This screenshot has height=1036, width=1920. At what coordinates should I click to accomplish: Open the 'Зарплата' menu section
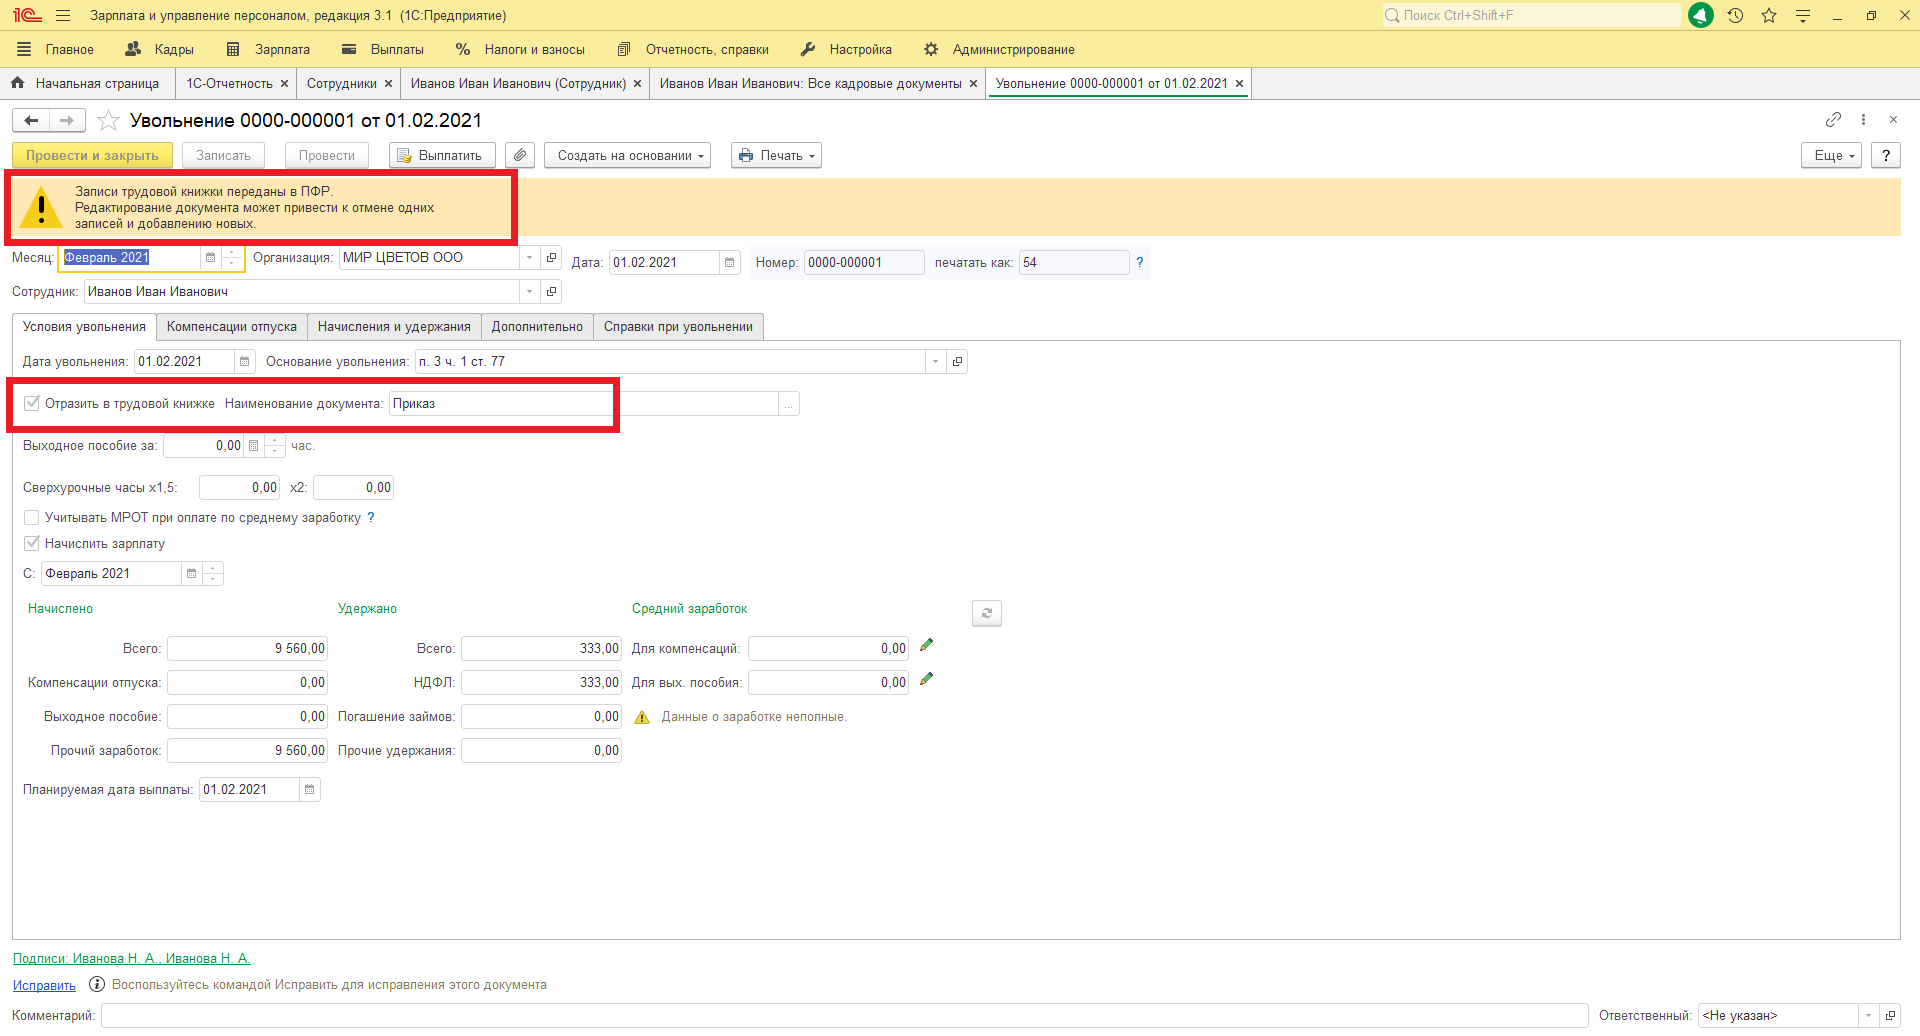pyautogui.click(x=269, y=50)
